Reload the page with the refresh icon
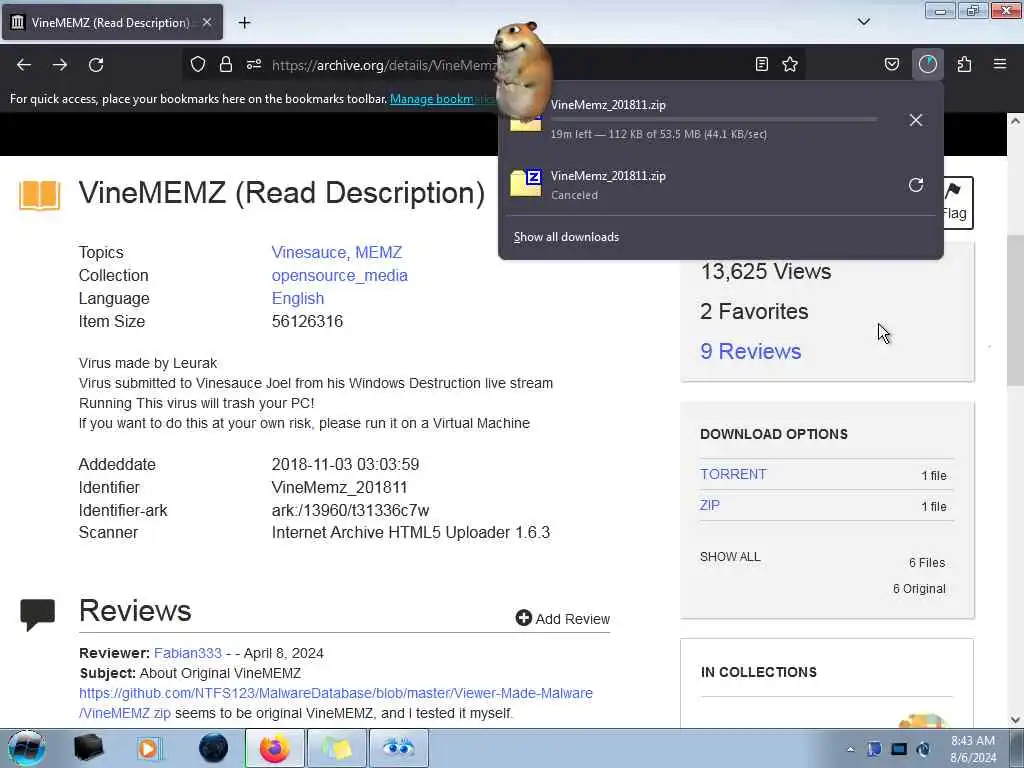 [96, 65]
